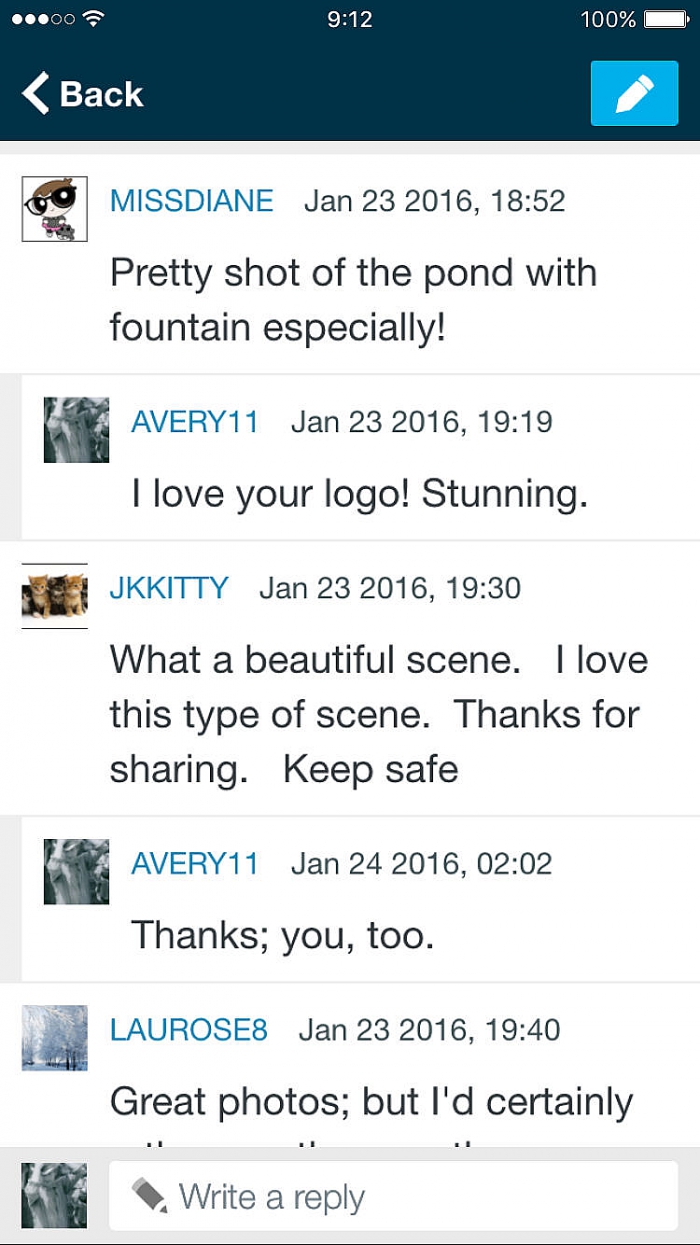700x1245 pixels.
Task: Tap the 9:12 status bar clock
Action: click(349, 19)
